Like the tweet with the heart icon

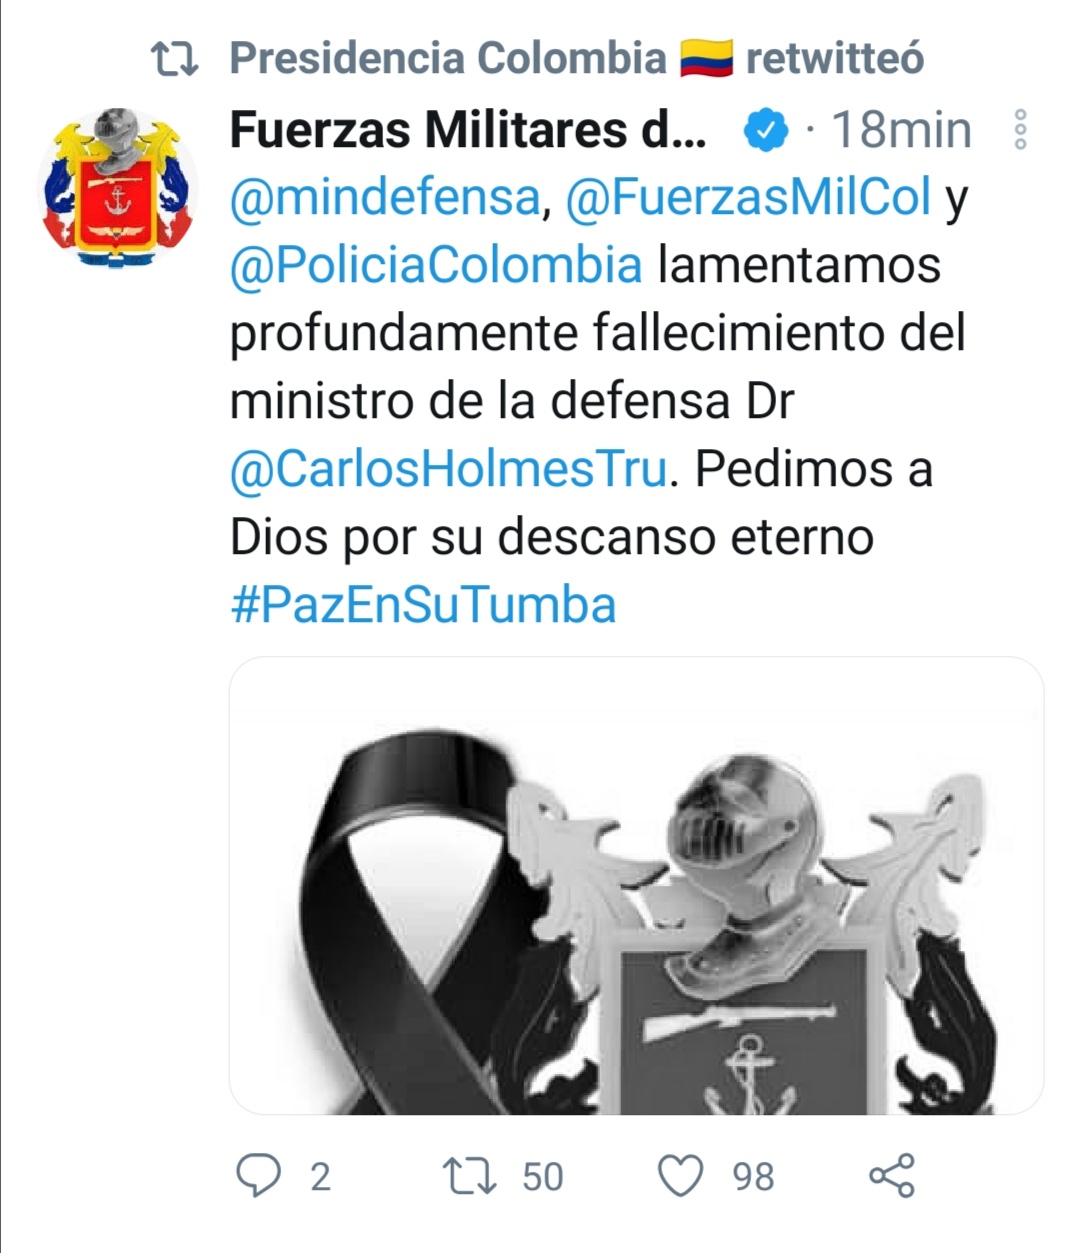681,1176
